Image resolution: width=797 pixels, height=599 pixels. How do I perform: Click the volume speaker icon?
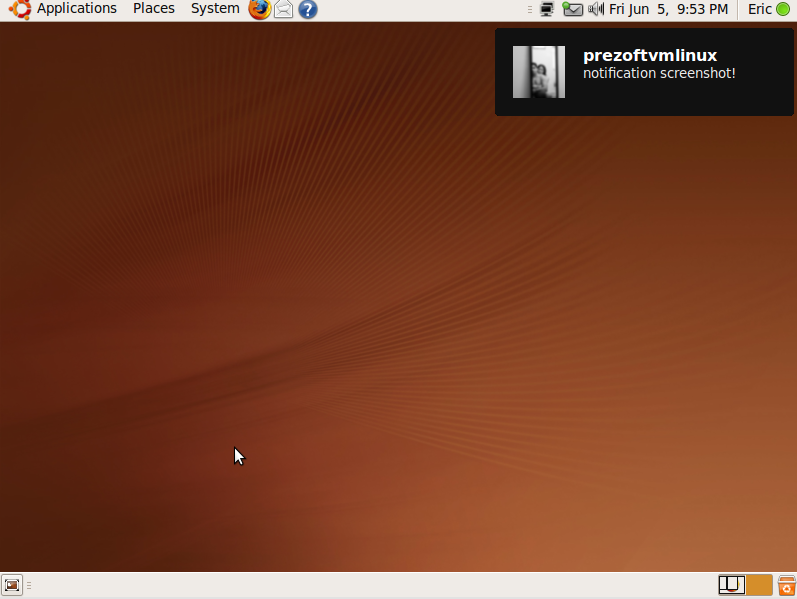click(596, 9)
